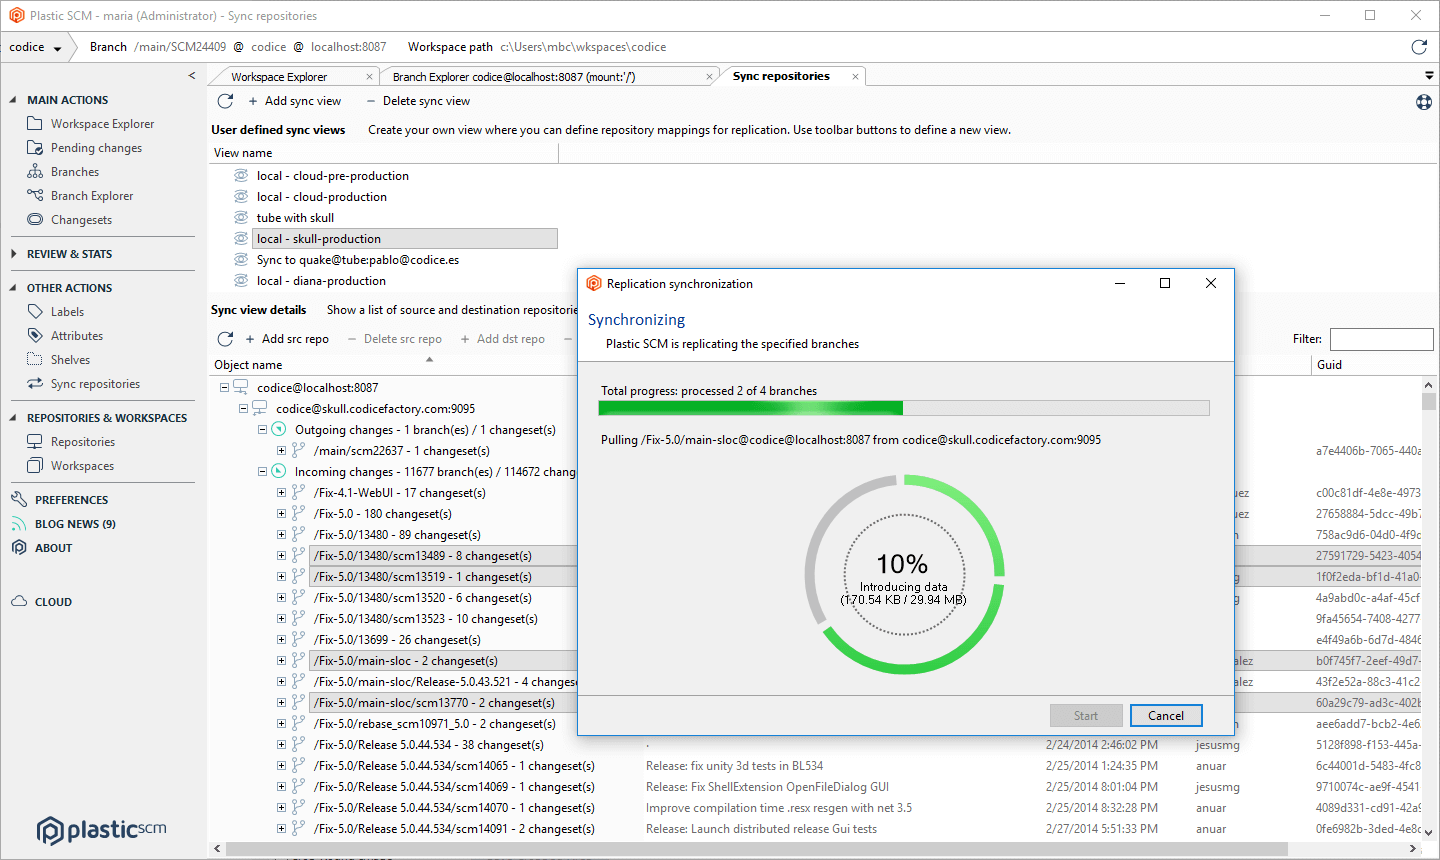Screen dimensions: 1440x860
Task: Collapse the Incoming changes tree node
Action: click(262, 472)
